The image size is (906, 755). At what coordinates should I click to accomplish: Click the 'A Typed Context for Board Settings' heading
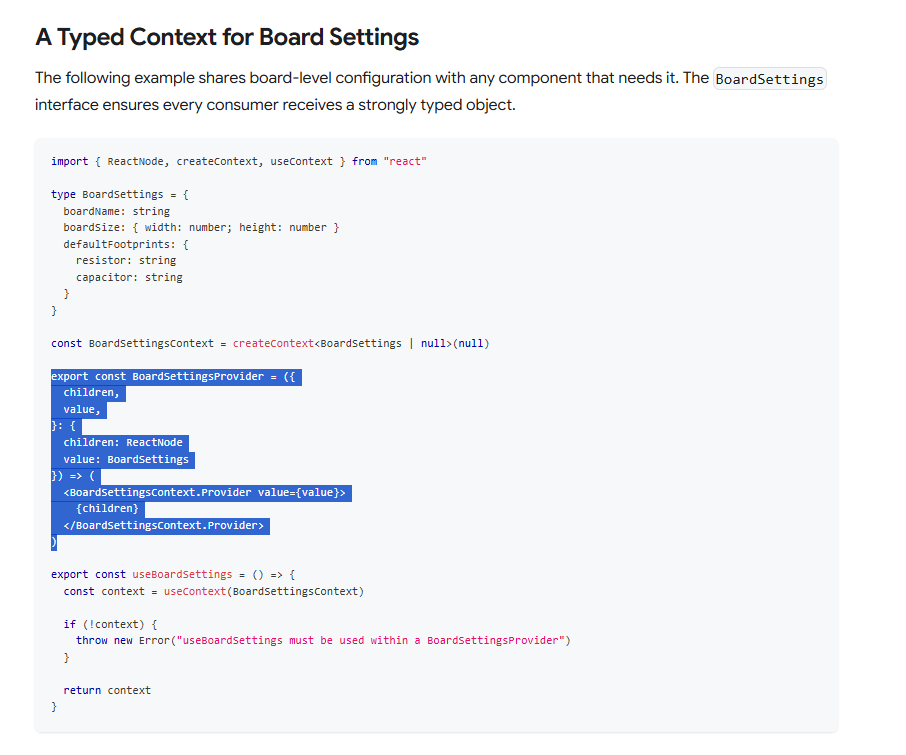pos(227,38)
